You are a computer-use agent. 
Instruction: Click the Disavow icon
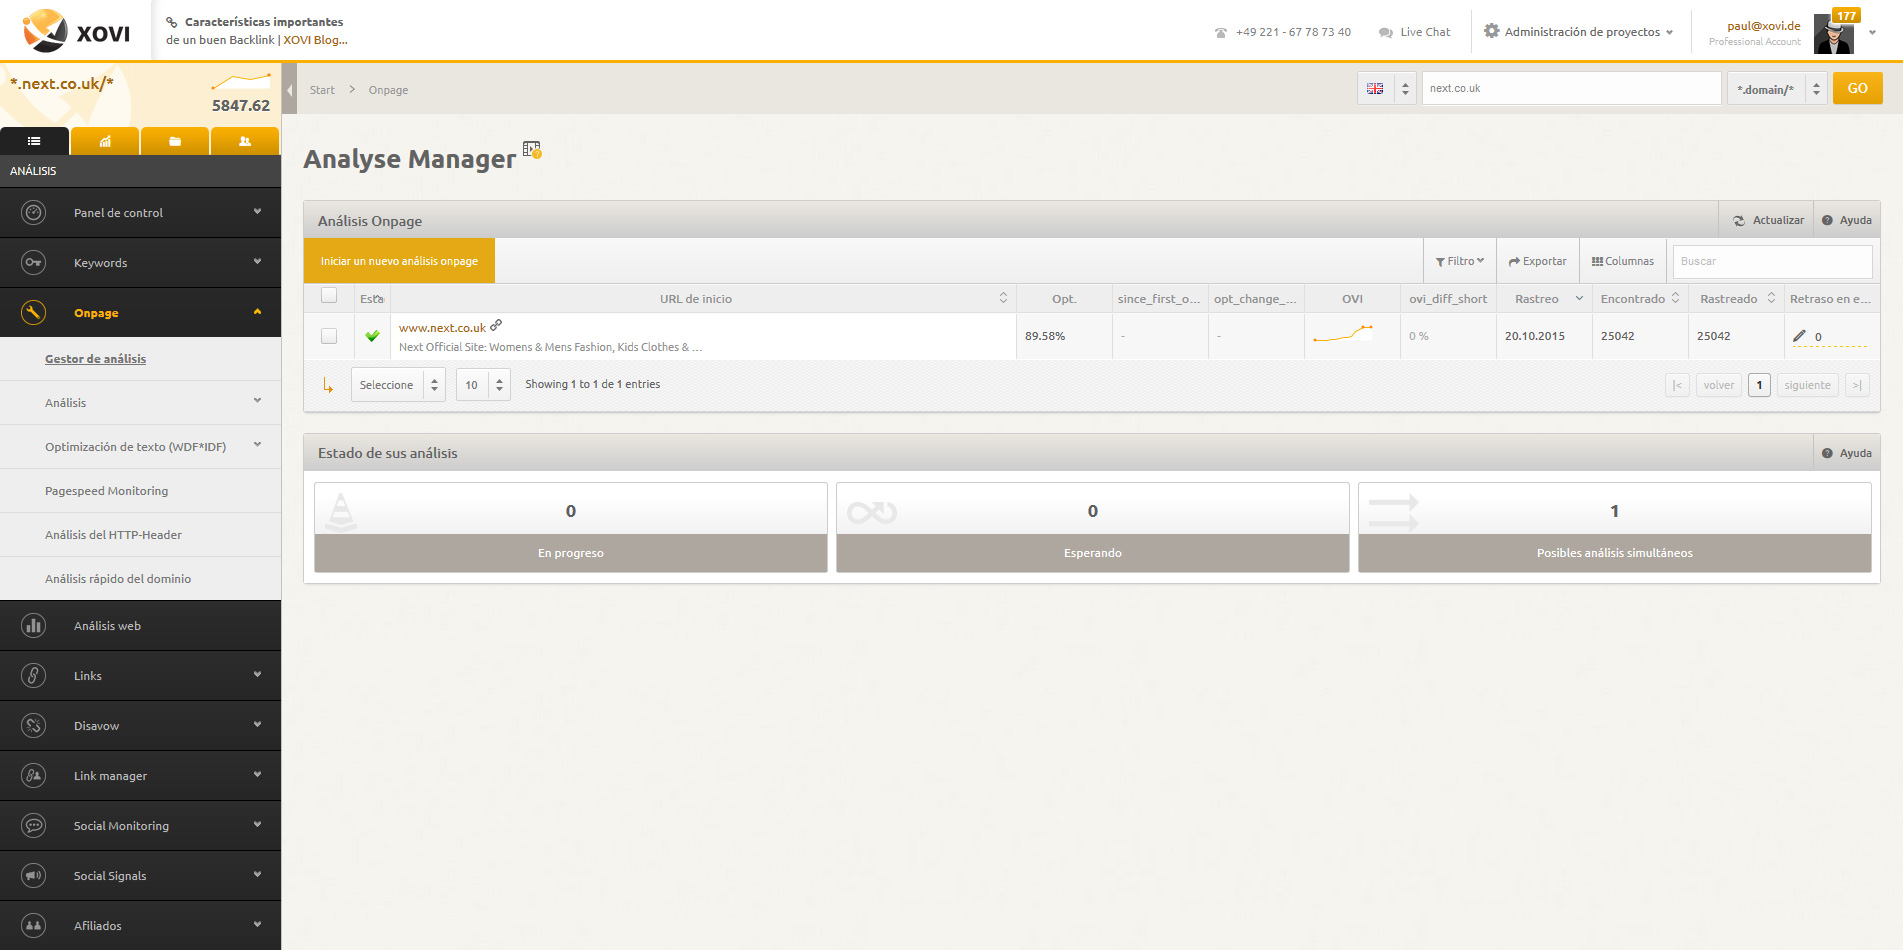[33, 725]
